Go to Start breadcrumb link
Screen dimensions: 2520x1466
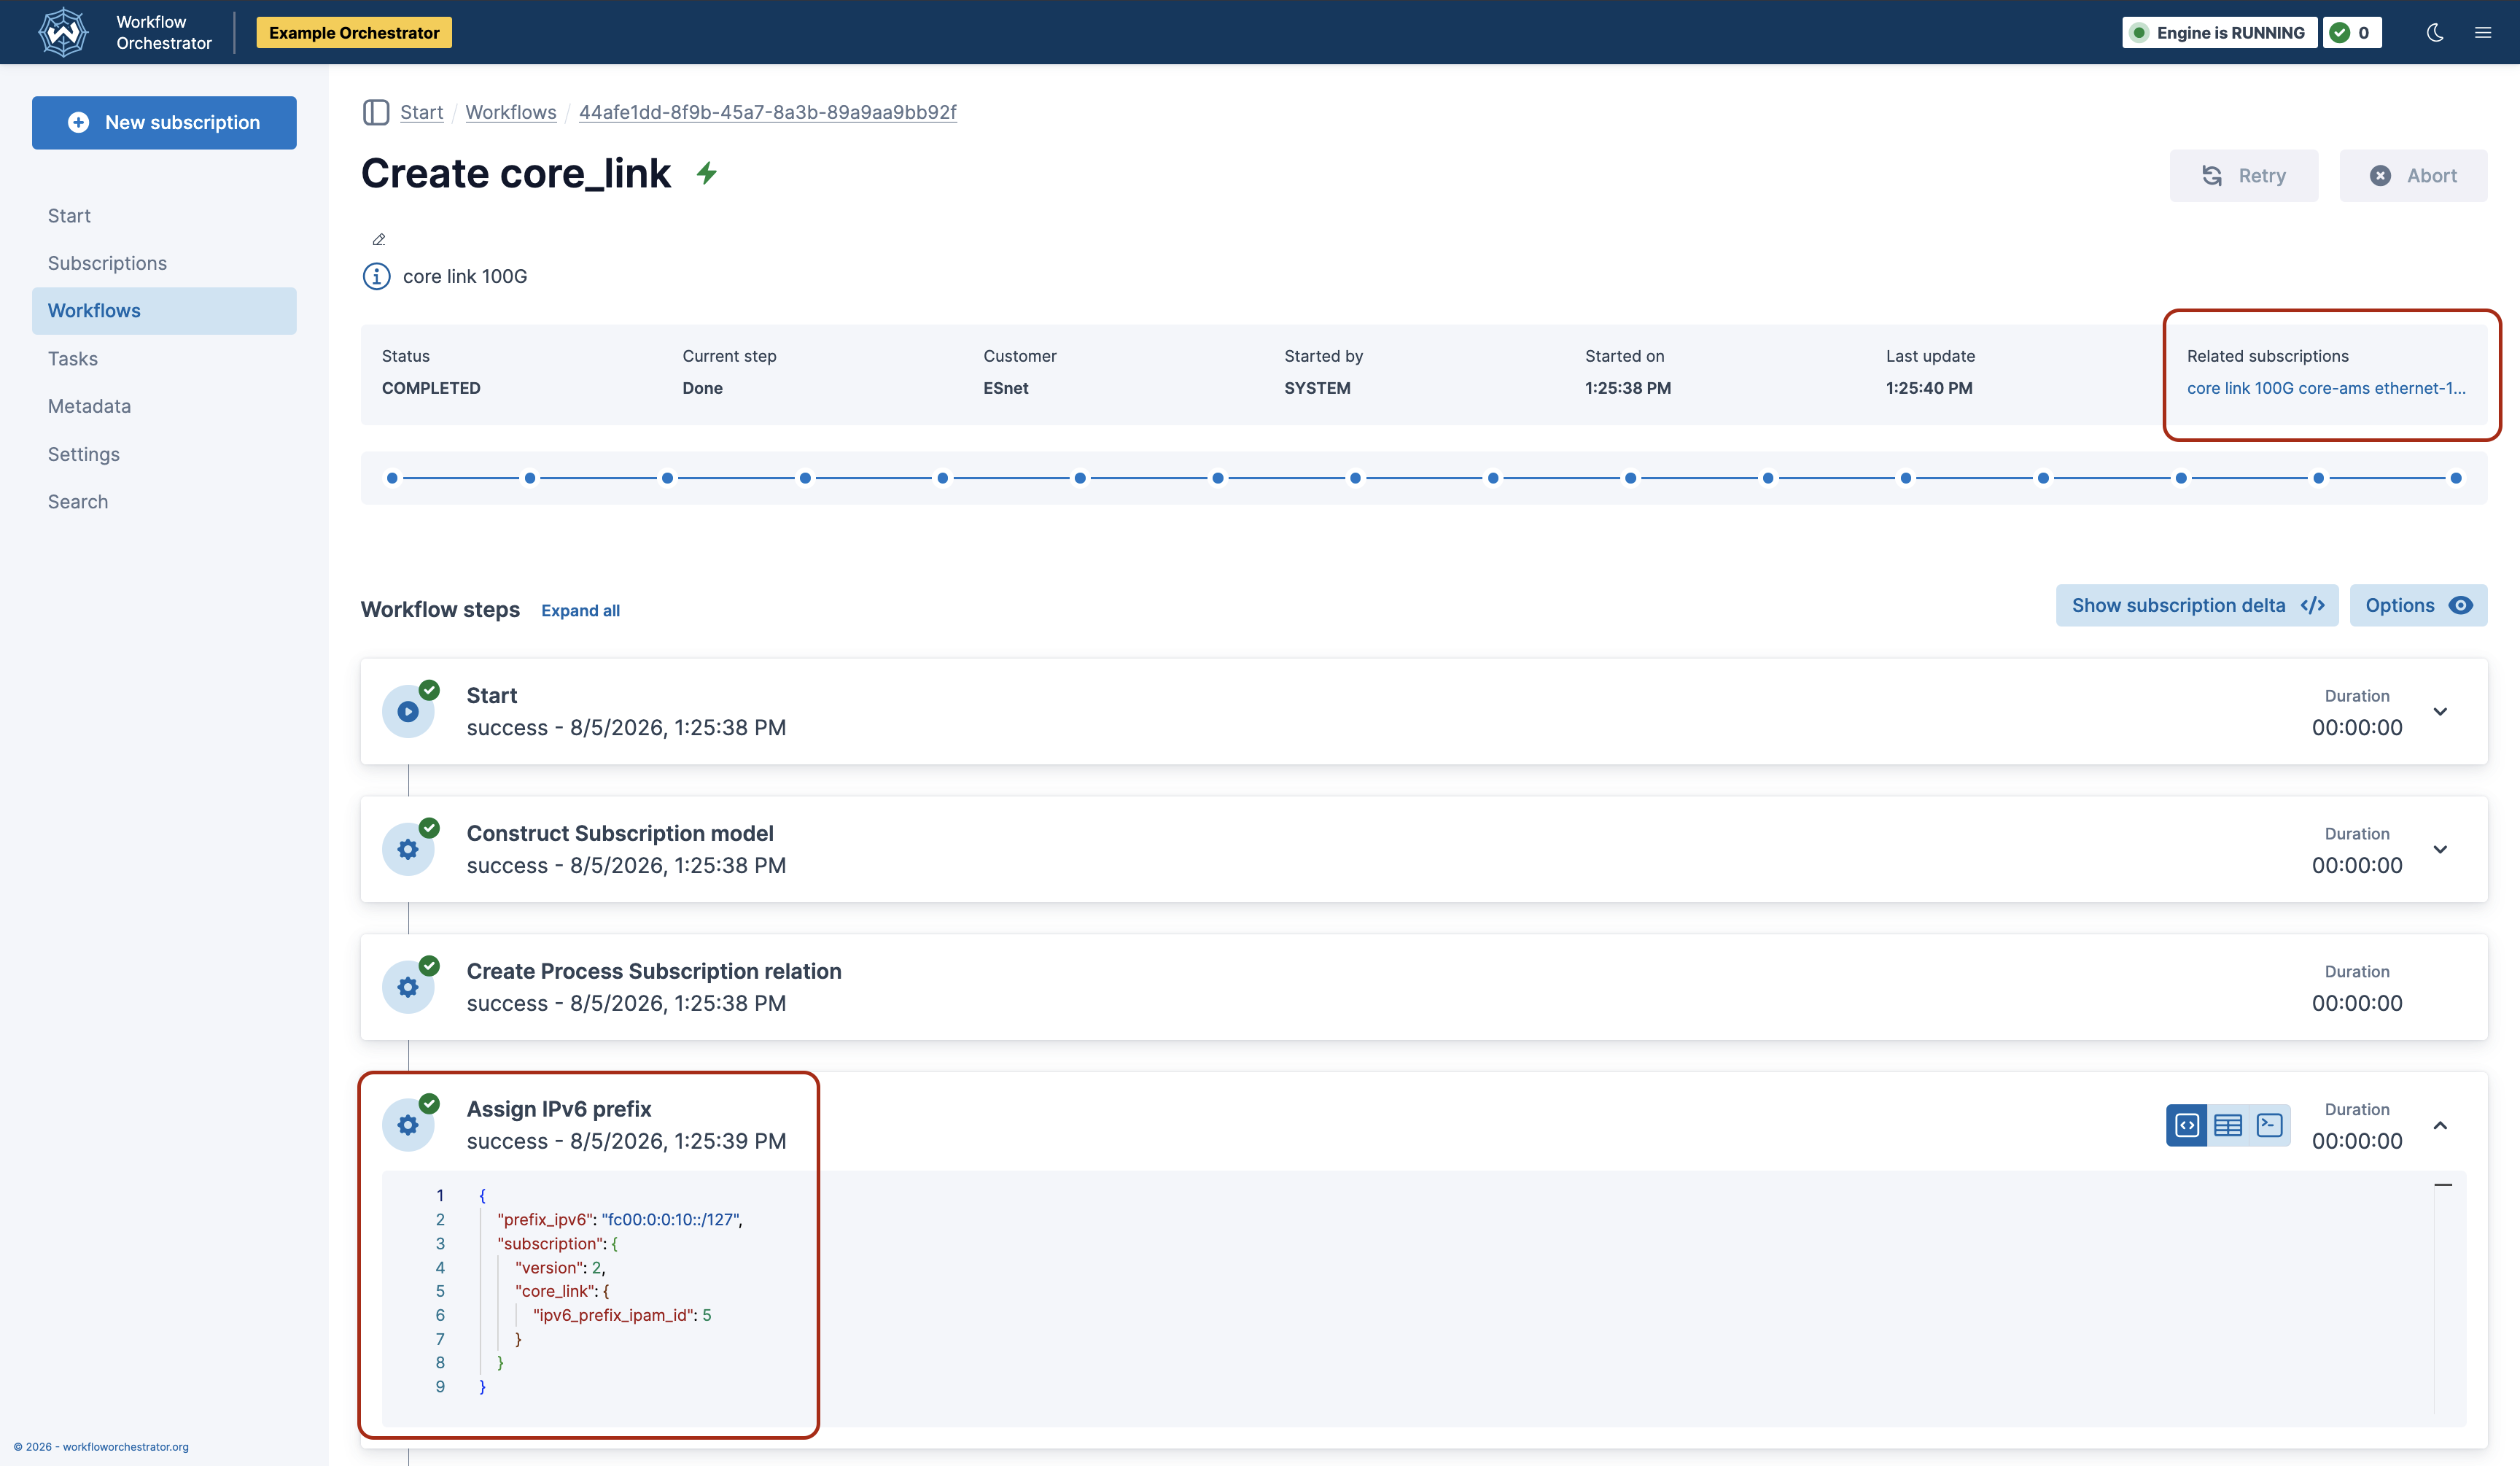tap(421, 112)
